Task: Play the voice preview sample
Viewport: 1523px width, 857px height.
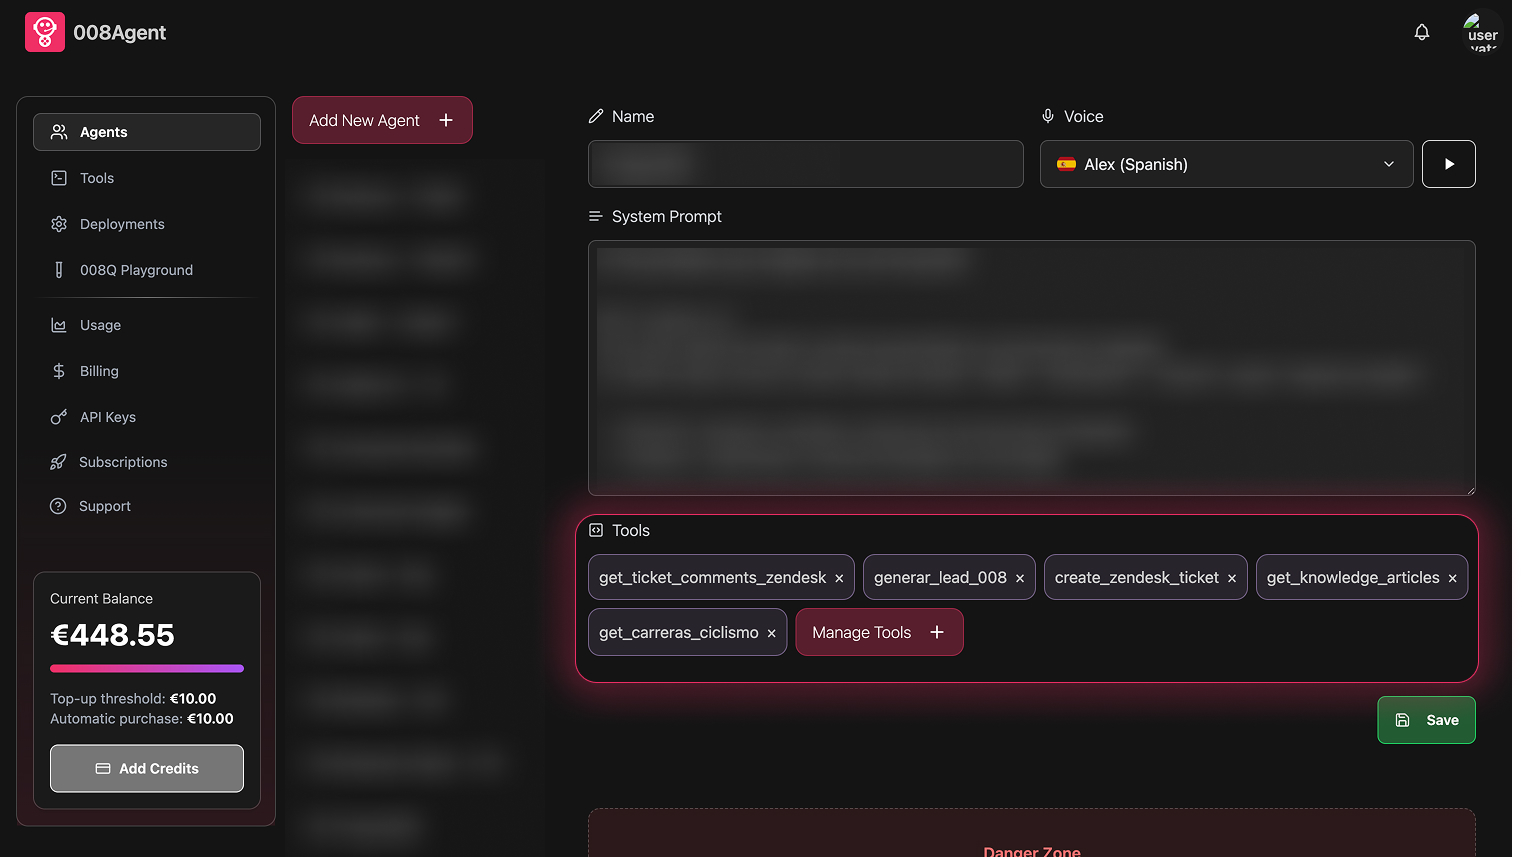Action: coord(1448,163)
